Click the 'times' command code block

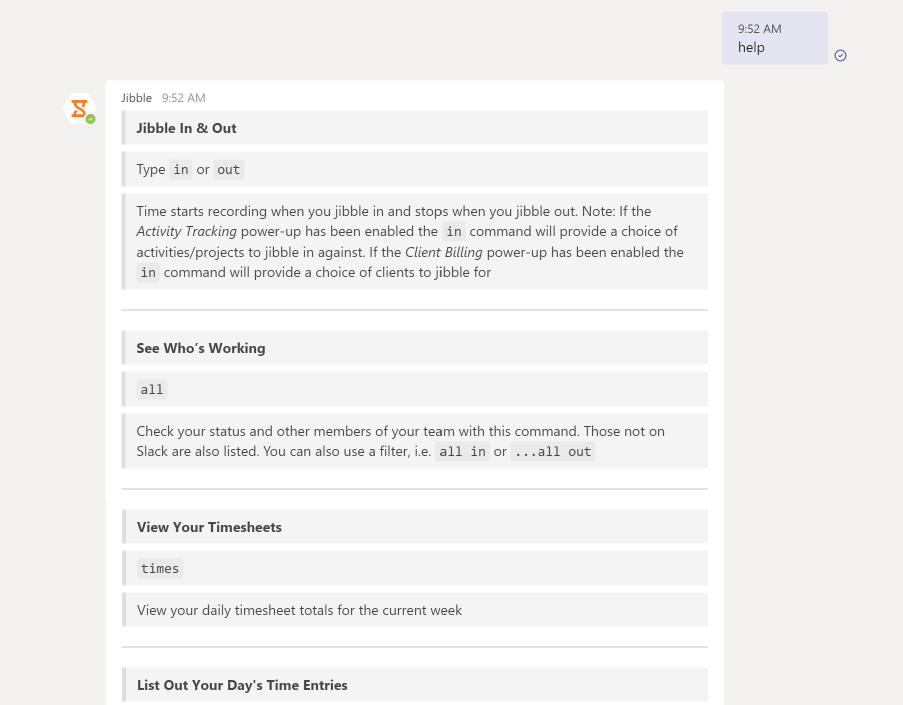(159, 568)
